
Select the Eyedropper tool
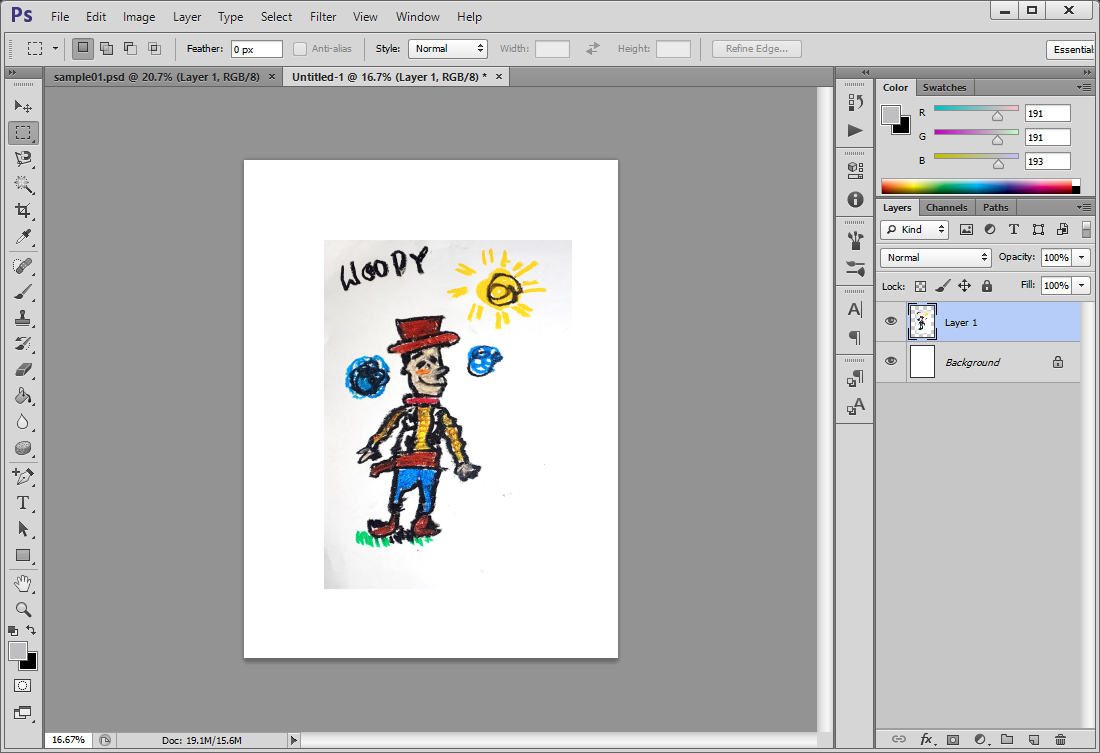23,237
